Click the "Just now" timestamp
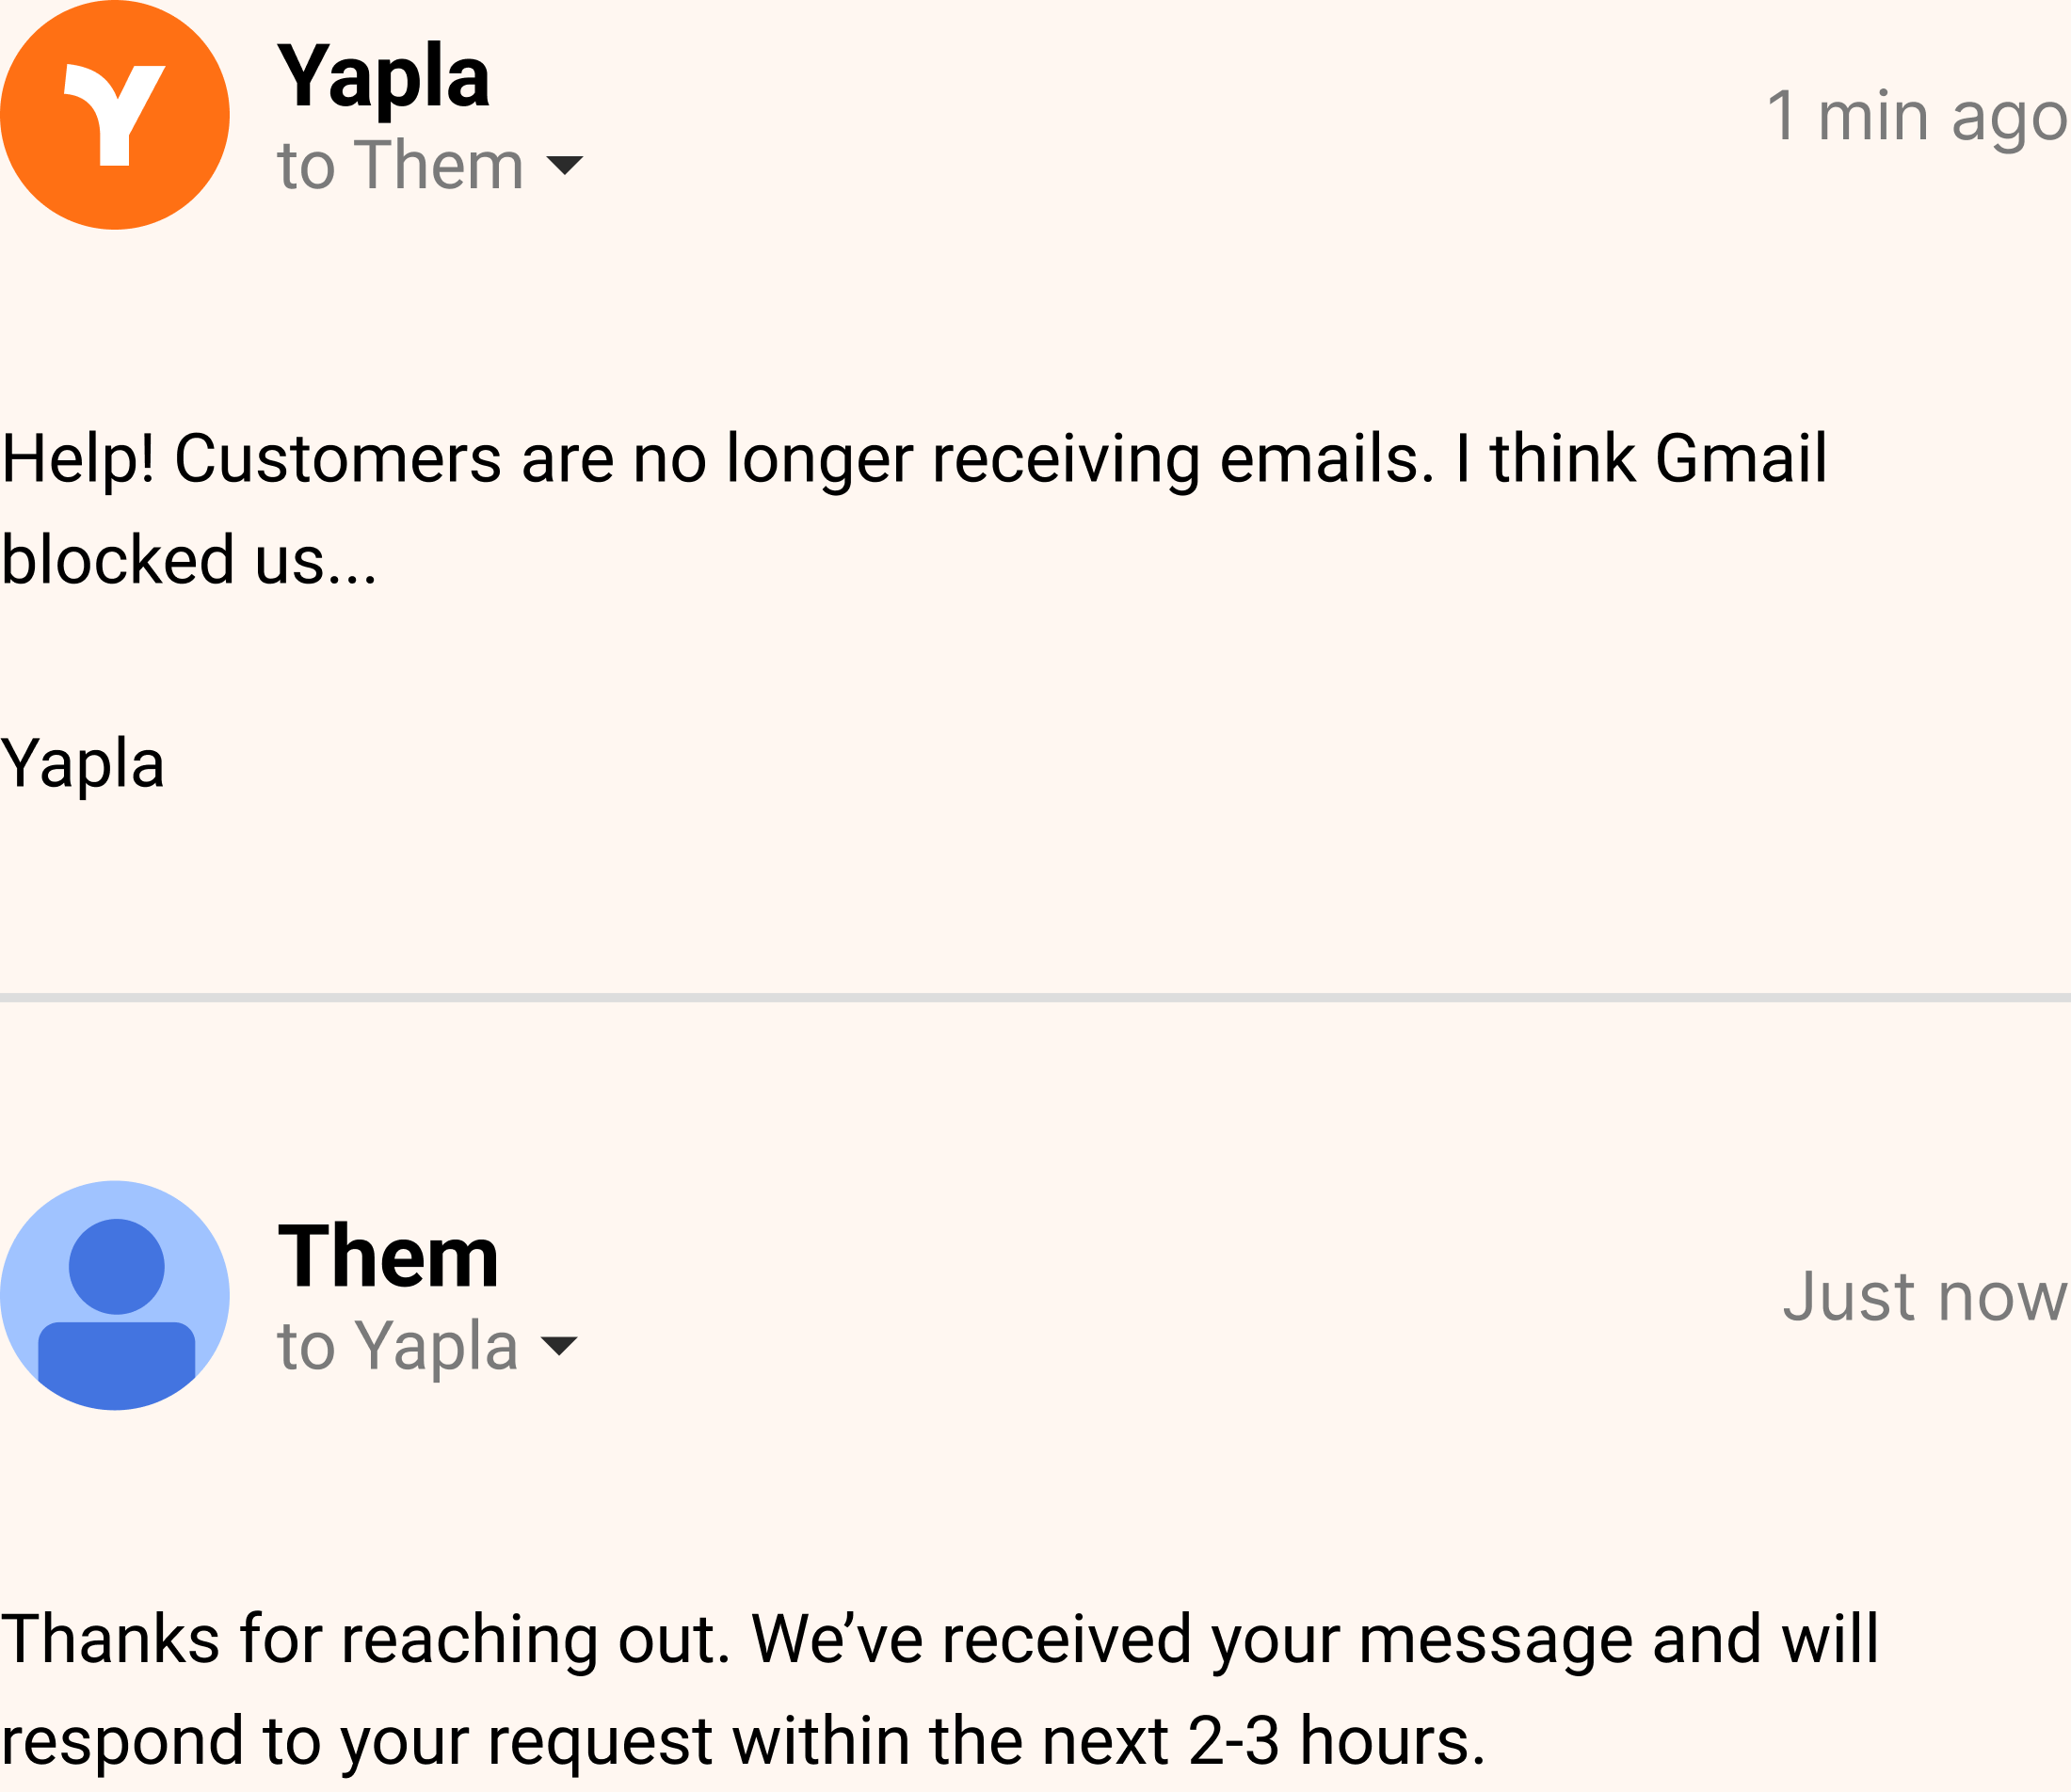Screen dimensions: 2071x1792 (x=1924, y=1297)
